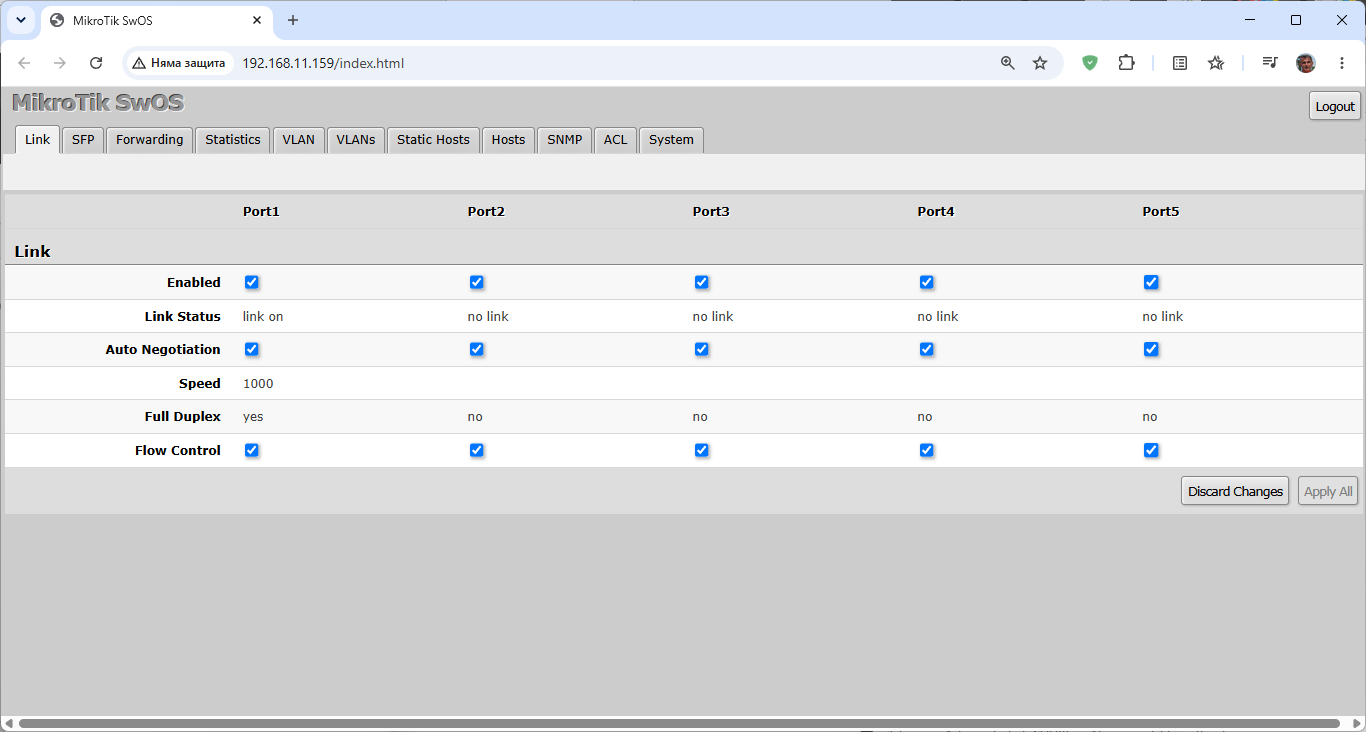Click the Apply All button
This screenshot has height=732, width=1366.
click(x=1328, y=491)
